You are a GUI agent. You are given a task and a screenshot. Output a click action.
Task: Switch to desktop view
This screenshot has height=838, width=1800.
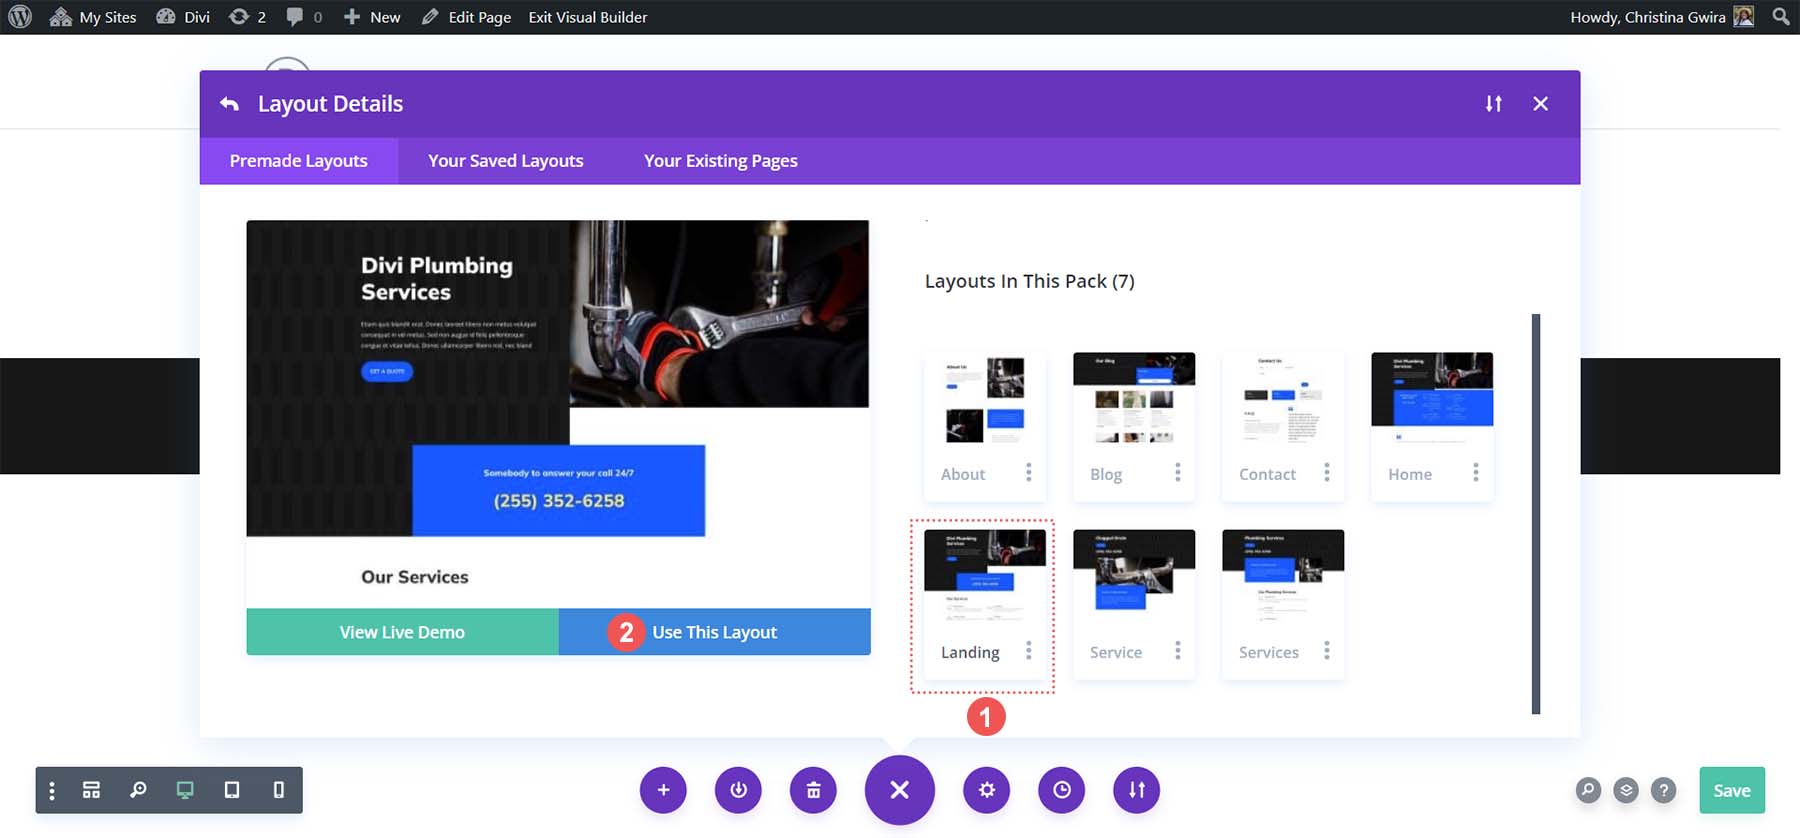tap(185, 790)
